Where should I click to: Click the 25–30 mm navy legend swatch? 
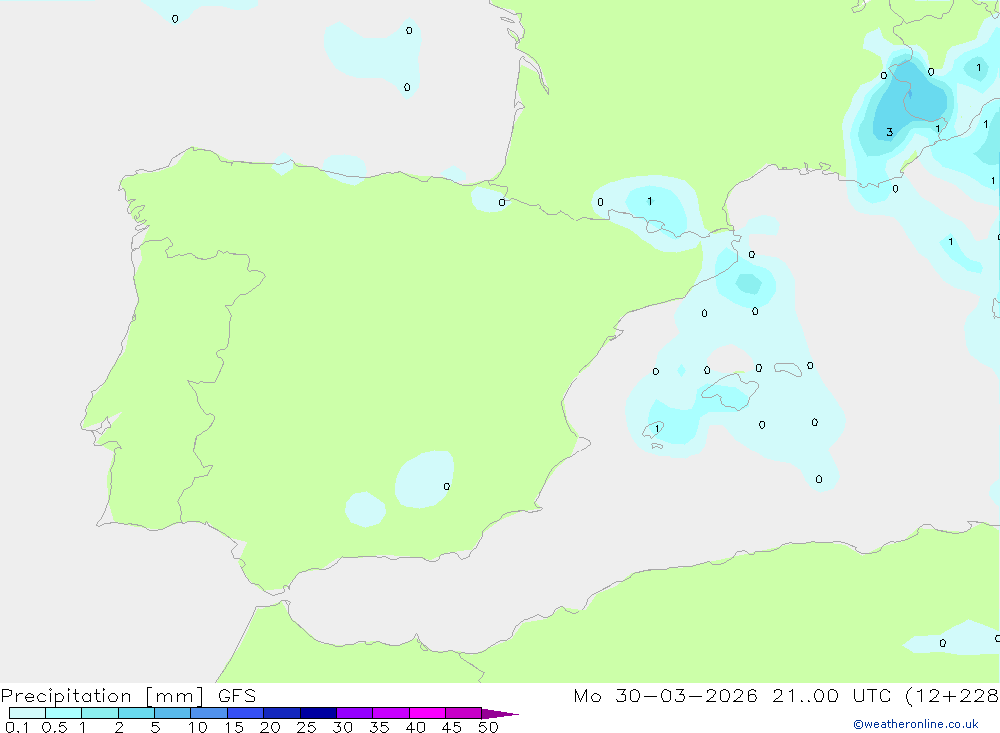coord(318,713)
